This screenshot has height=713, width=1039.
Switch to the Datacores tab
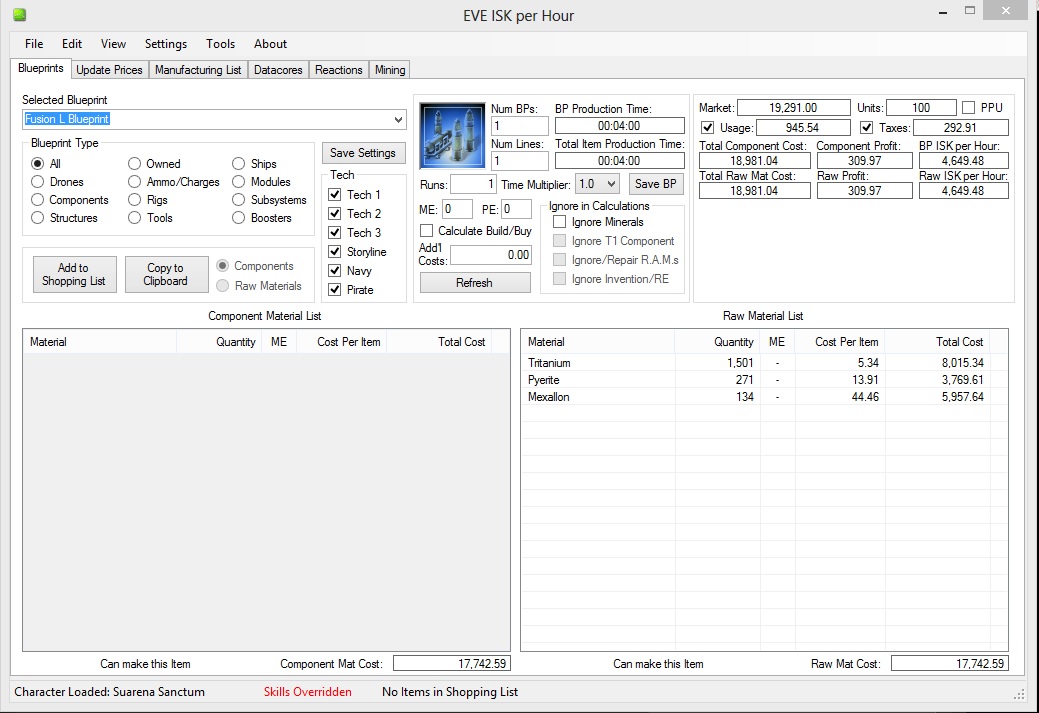(278, 70)
